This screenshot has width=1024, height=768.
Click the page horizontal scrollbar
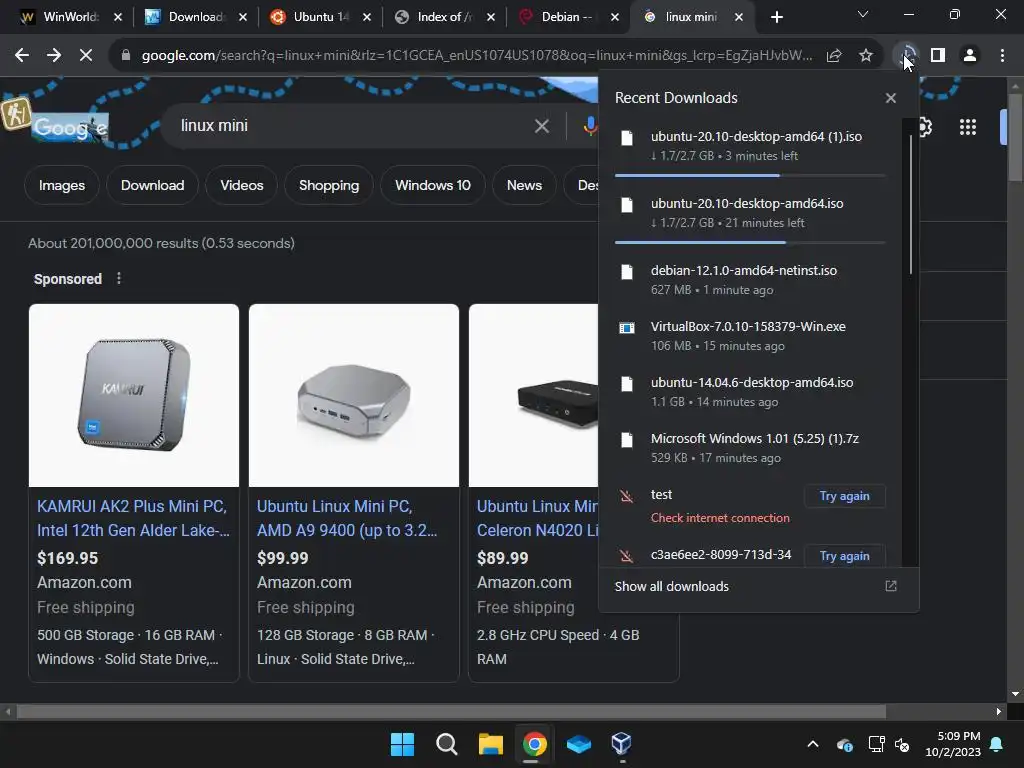pos(451,711)
